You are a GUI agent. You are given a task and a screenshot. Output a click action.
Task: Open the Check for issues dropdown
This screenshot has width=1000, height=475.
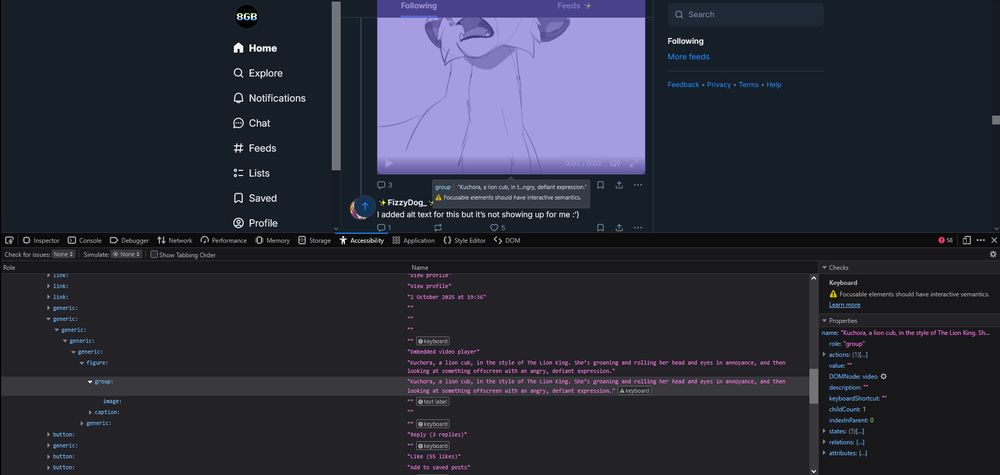click(x=63, y=254)
